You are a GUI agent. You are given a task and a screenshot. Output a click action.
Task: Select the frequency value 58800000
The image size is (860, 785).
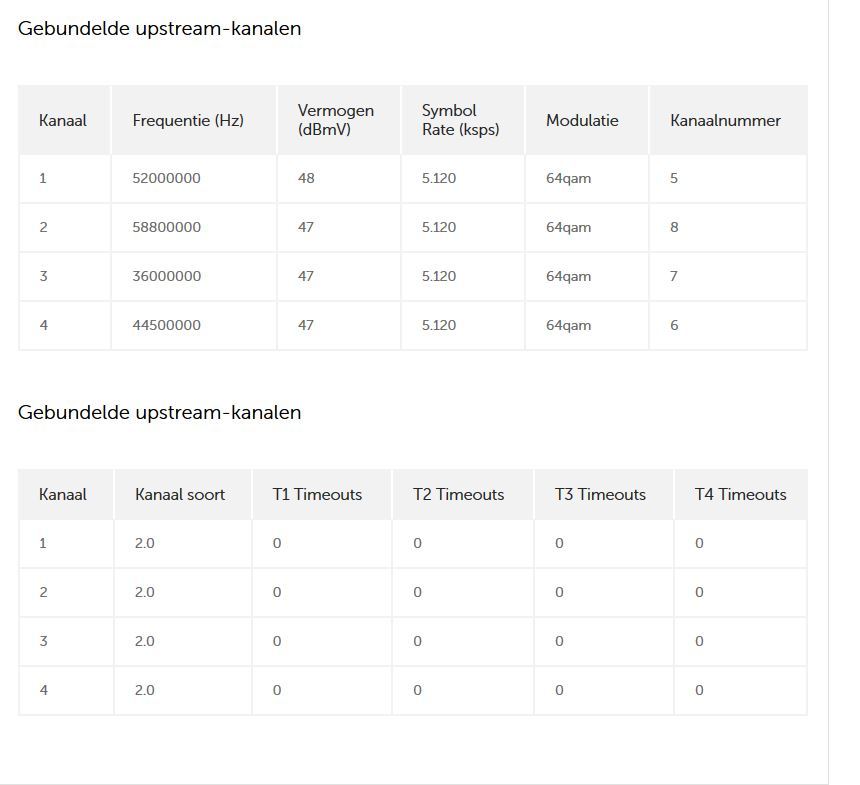click(x=166, y=227)
